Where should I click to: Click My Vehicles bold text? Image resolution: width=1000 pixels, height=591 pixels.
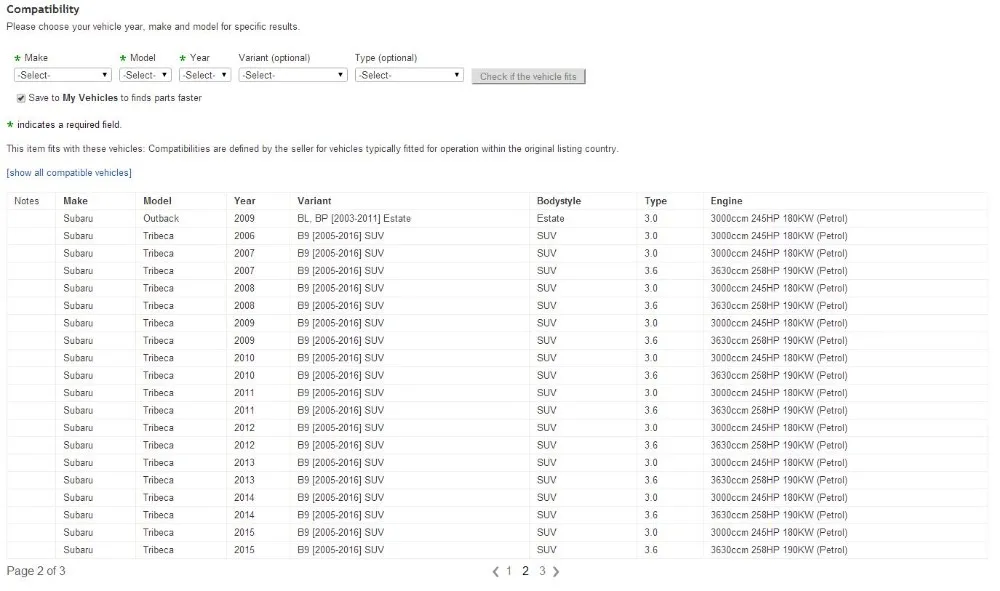90,98
